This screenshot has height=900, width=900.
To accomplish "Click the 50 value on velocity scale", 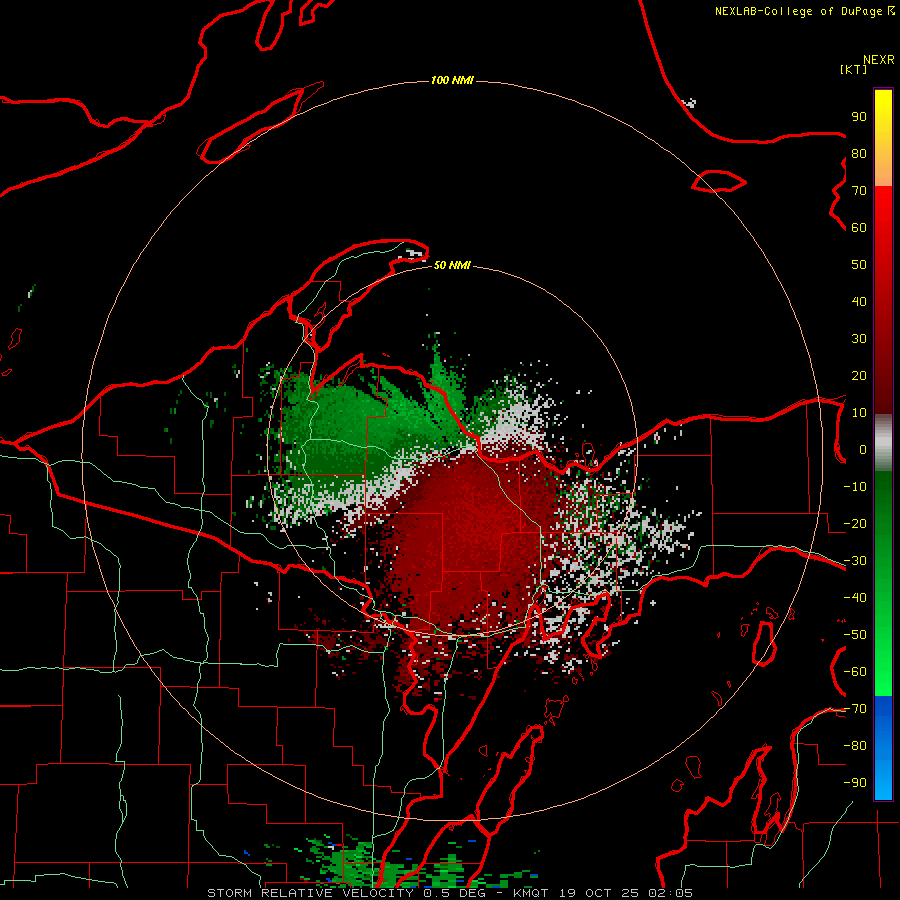I will (x=859, y=265).
